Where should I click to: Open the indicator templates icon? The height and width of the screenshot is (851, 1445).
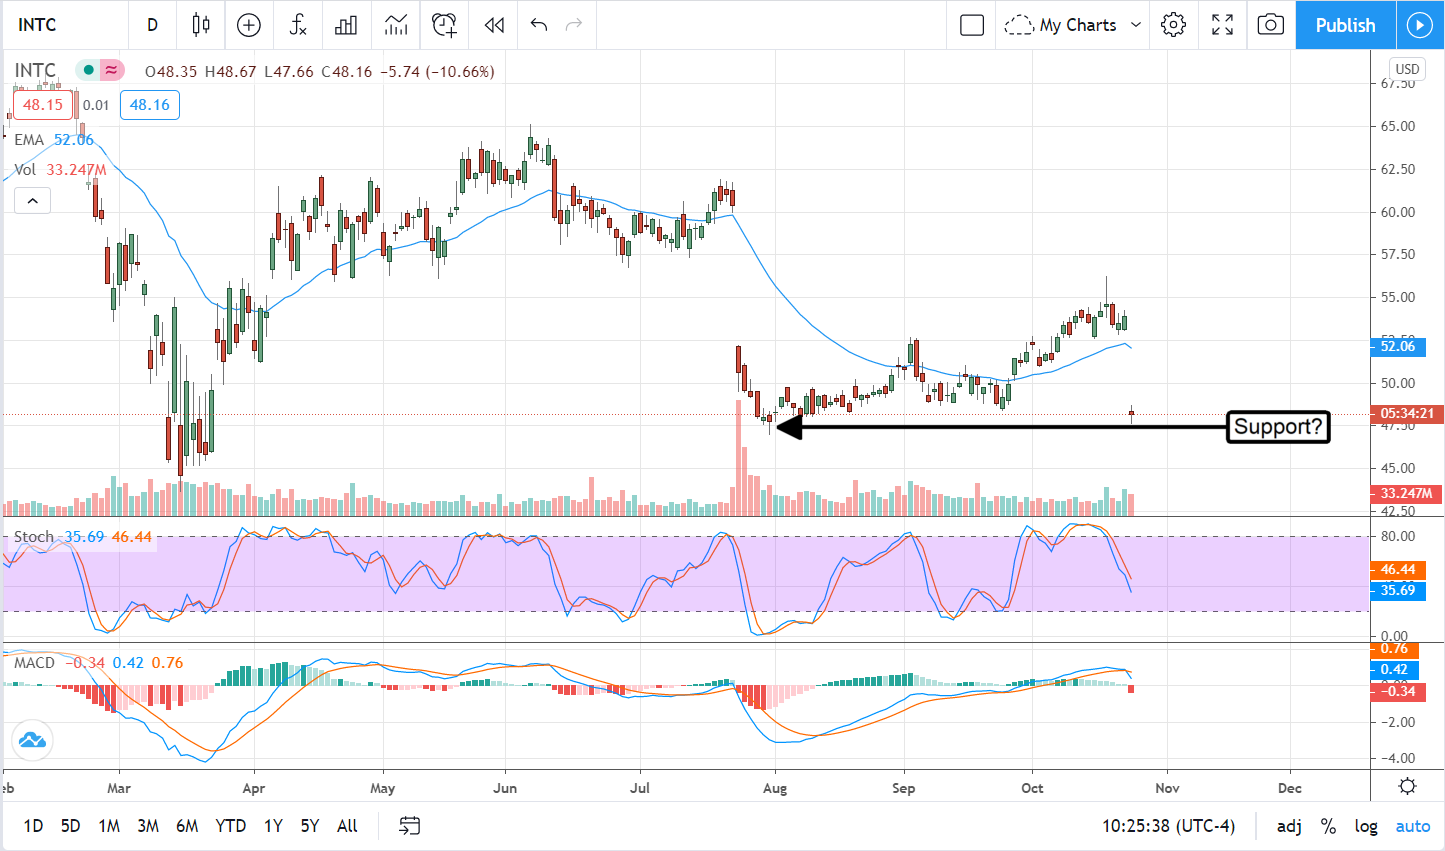point(396,25)
